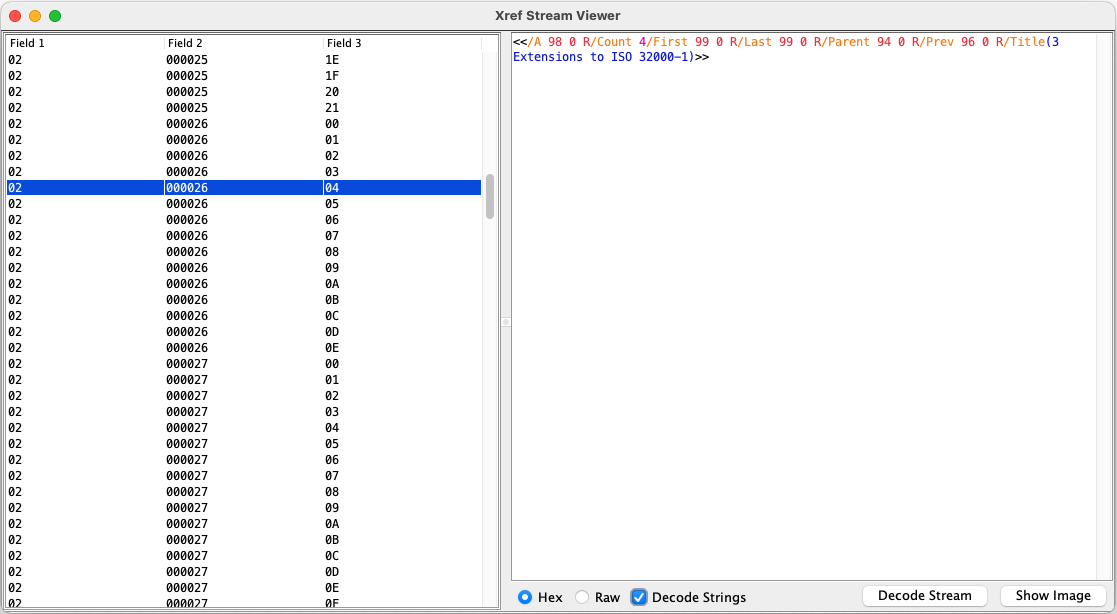1117x614 pixels.
Task: Click the highlighted row 000026 04
Action: pyautogui.click(x=240, y=187)
